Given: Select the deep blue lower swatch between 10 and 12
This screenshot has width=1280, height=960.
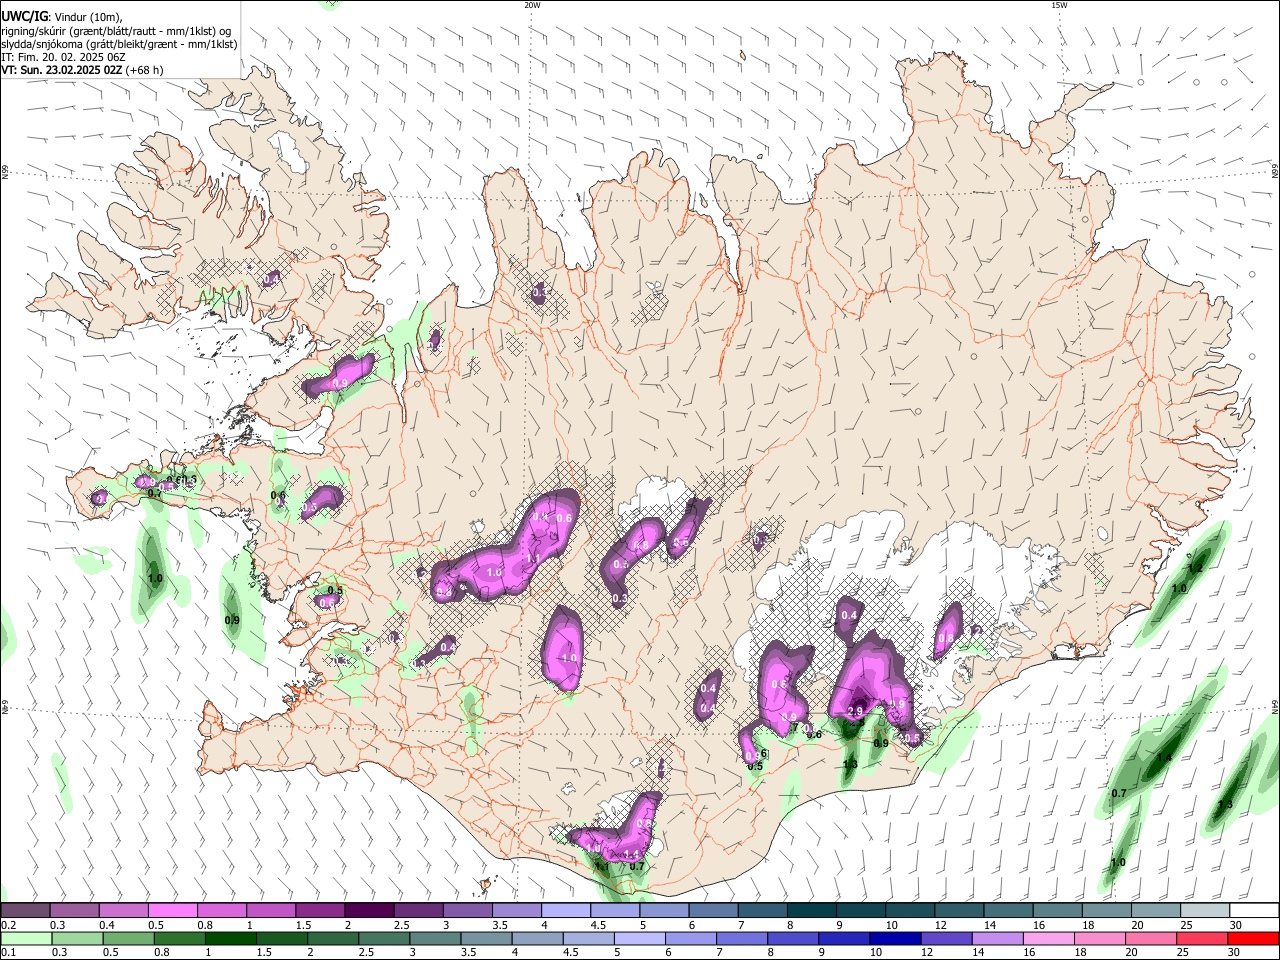Looking at the screenshot, I should 895,938.
